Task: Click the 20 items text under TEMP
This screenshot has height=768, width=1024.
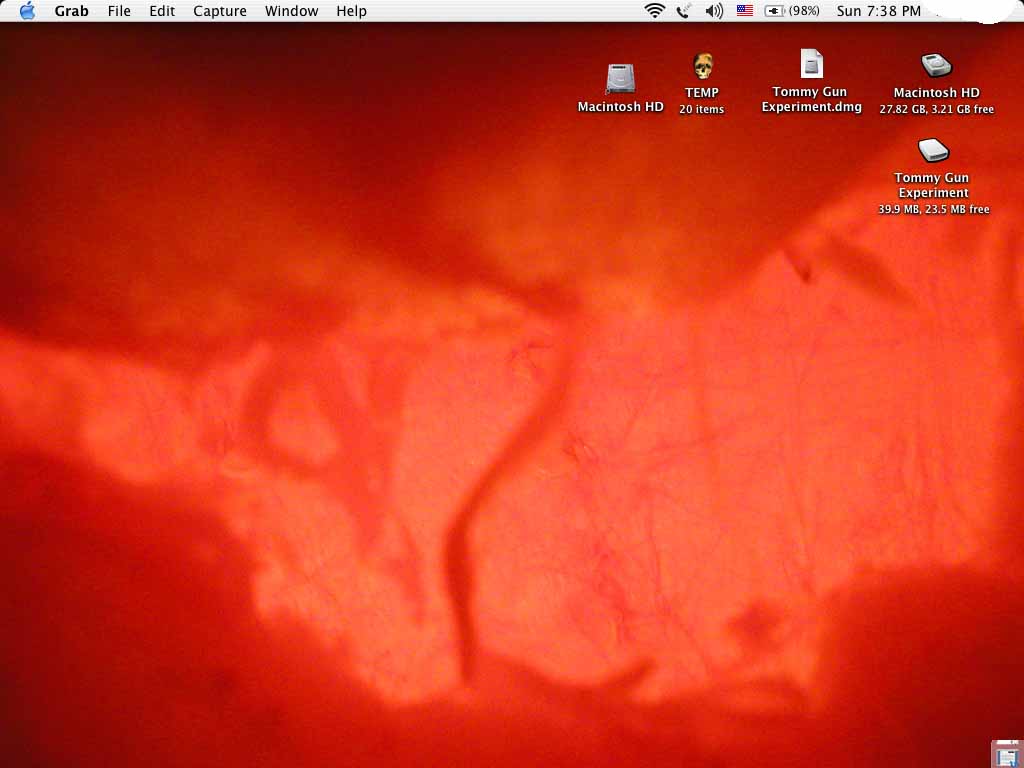Action: [701, 110]
